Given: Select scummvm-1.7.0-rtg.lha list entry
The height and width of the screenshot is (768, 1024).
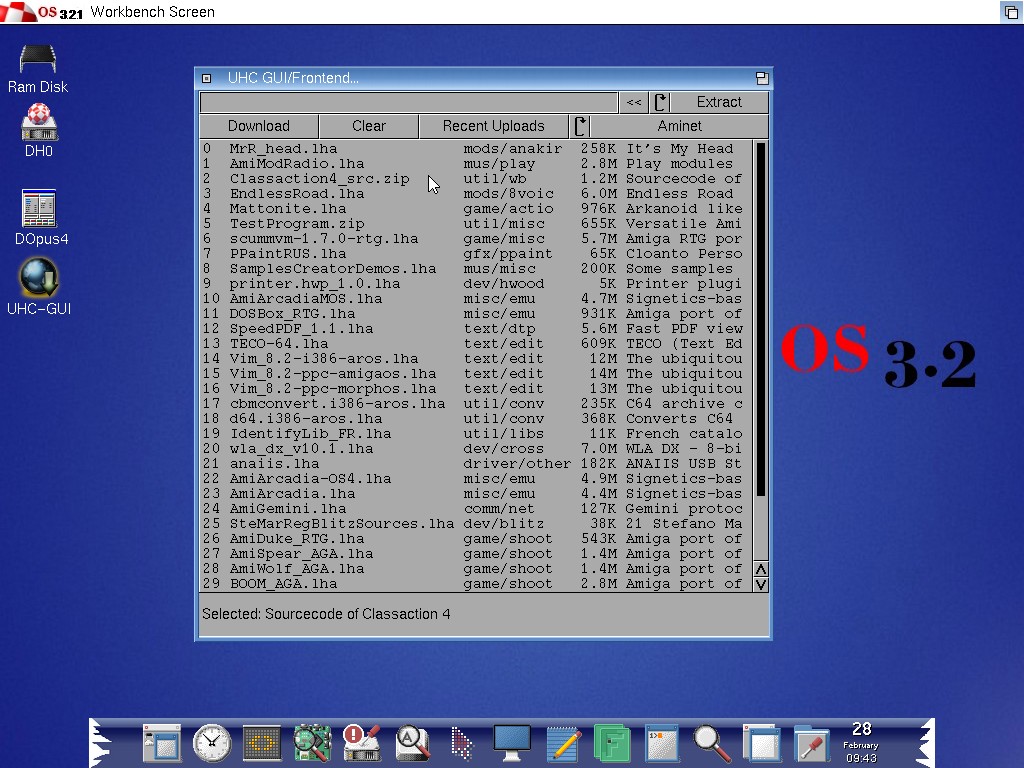Looking at the screenshot, I should pos(323,239).
